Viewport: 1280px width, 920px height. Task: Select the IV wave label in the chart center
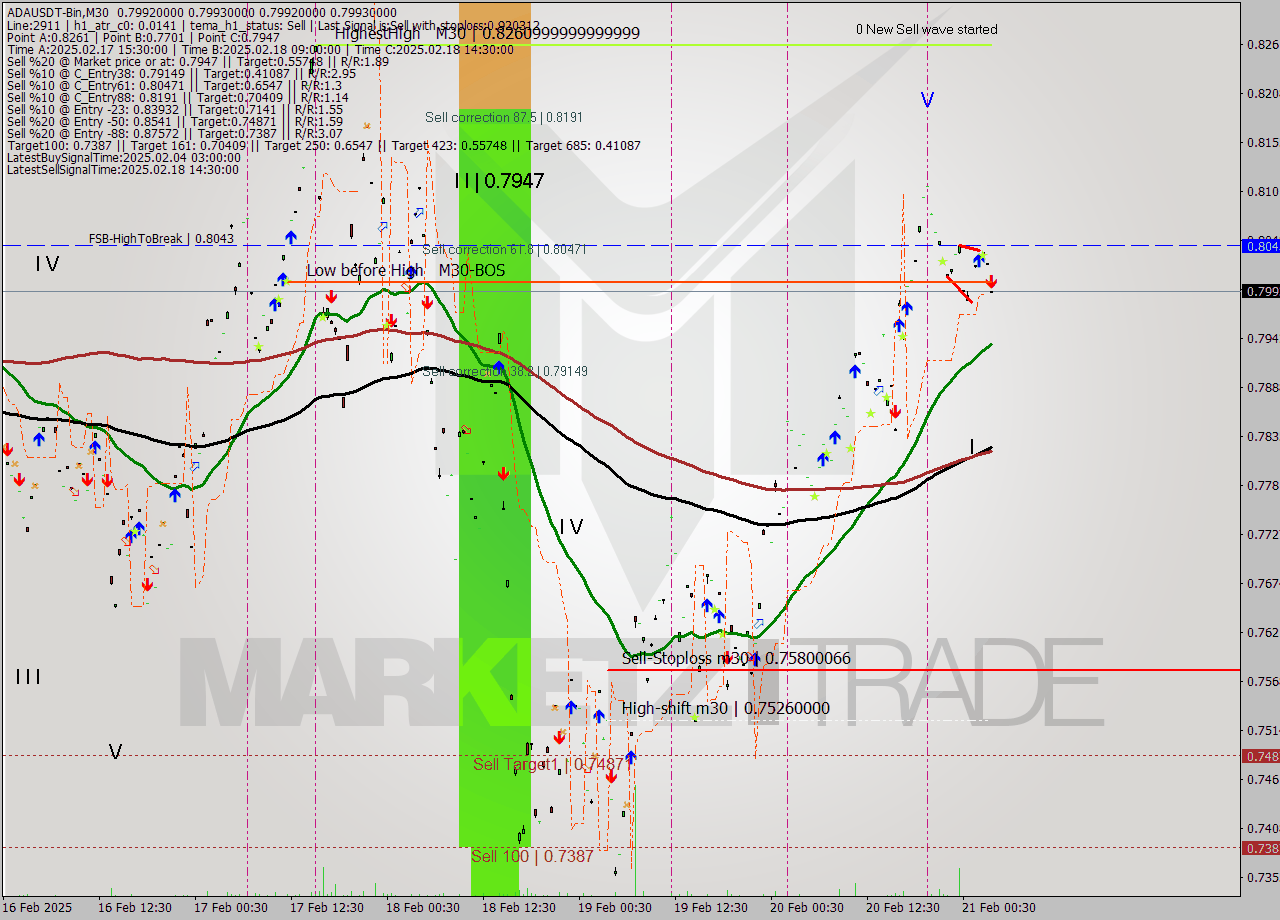coord(571,527)
